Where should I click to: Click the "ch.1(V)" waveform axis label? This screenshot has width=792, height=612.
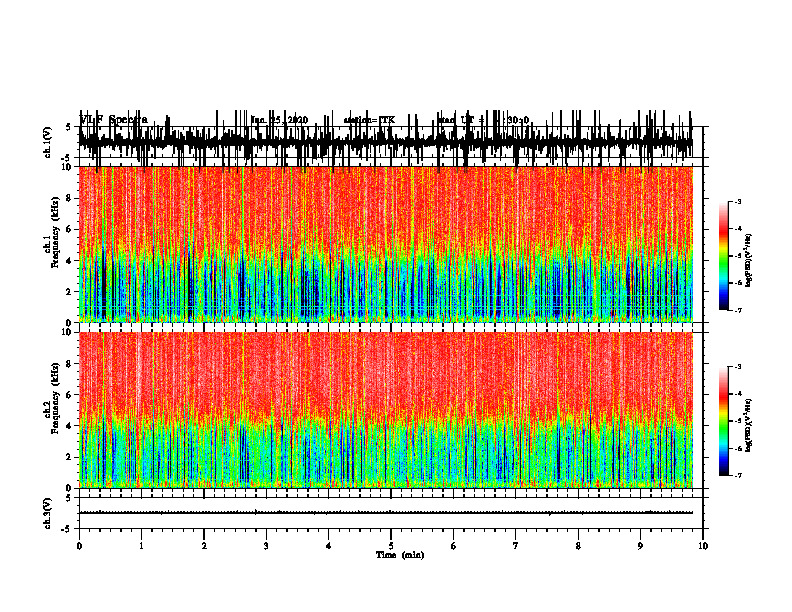47,142
